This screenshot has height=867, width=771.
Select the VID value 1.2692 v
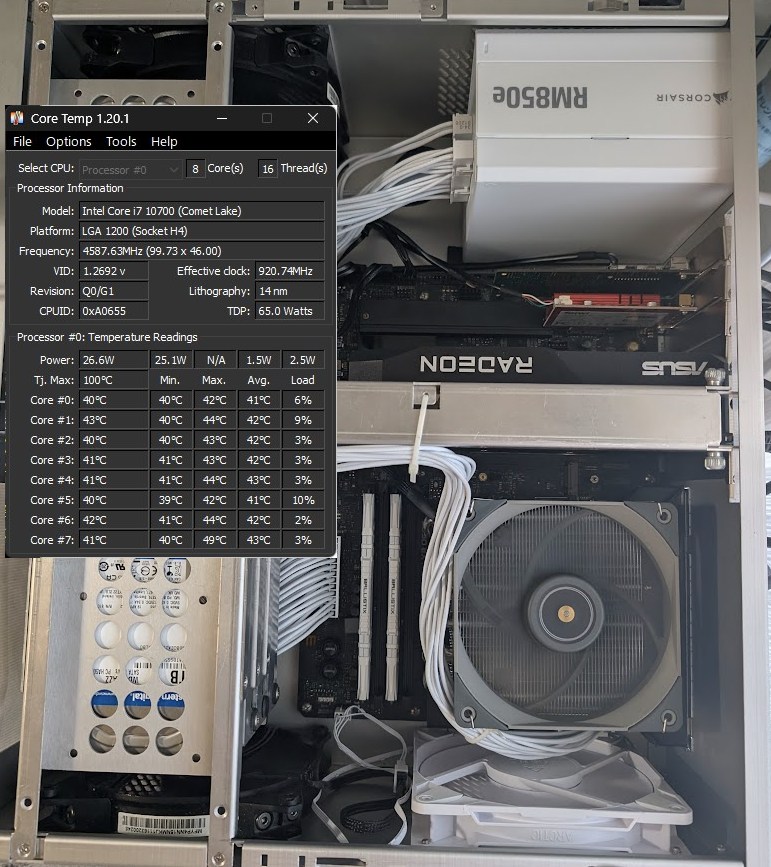114,271
